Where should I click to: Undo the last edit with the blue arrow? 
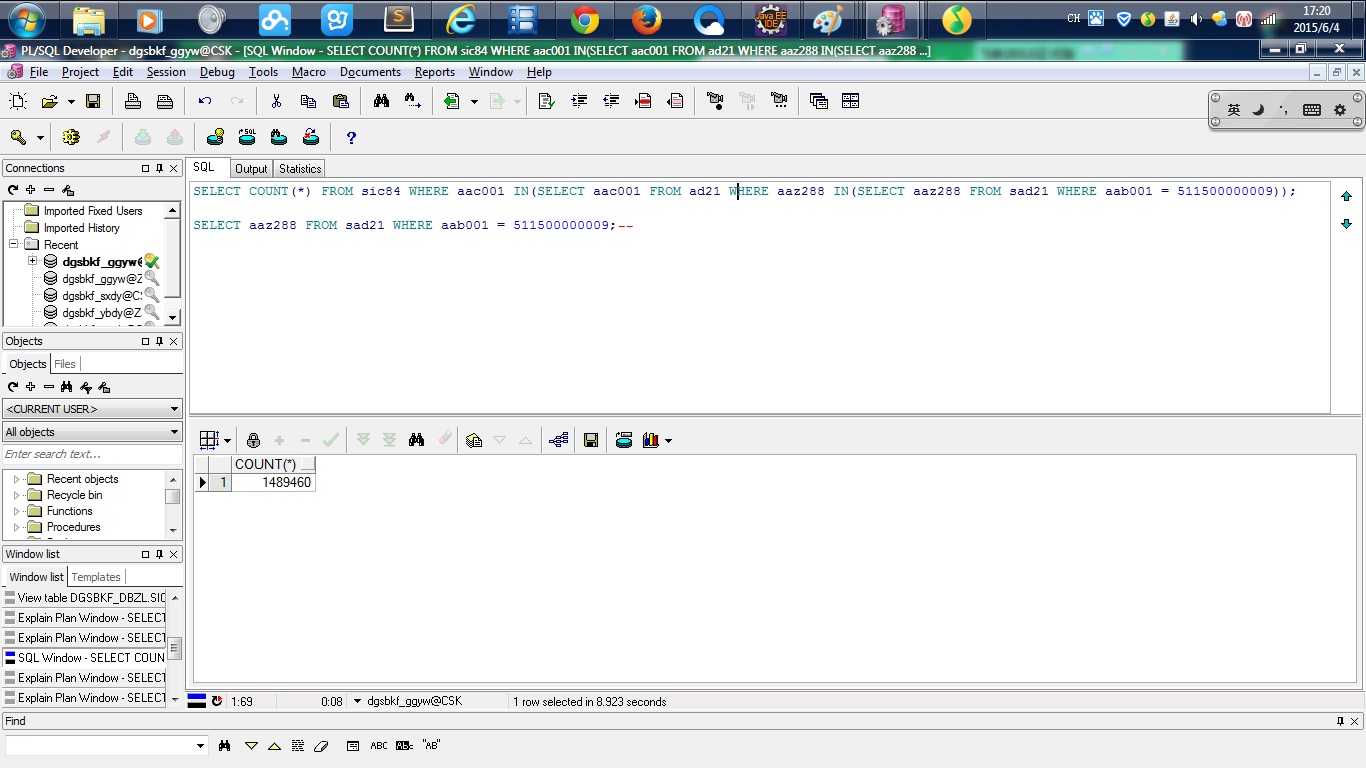[205, 101]
